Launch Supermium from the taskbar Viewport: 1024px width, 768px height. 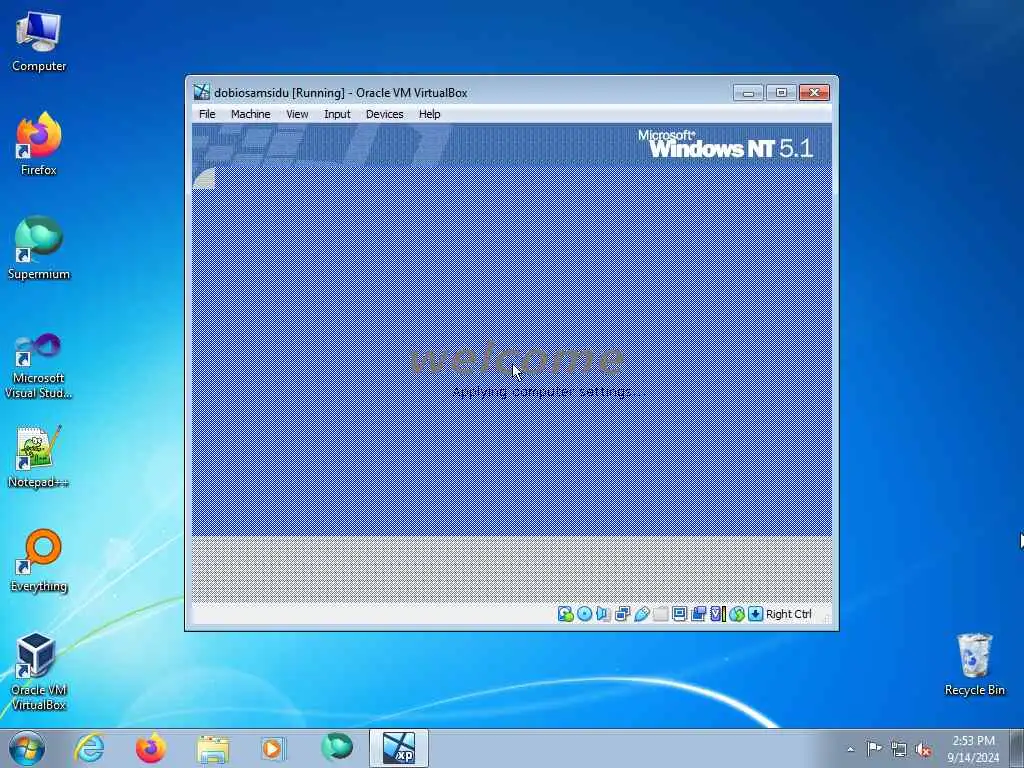pos(337,748)
